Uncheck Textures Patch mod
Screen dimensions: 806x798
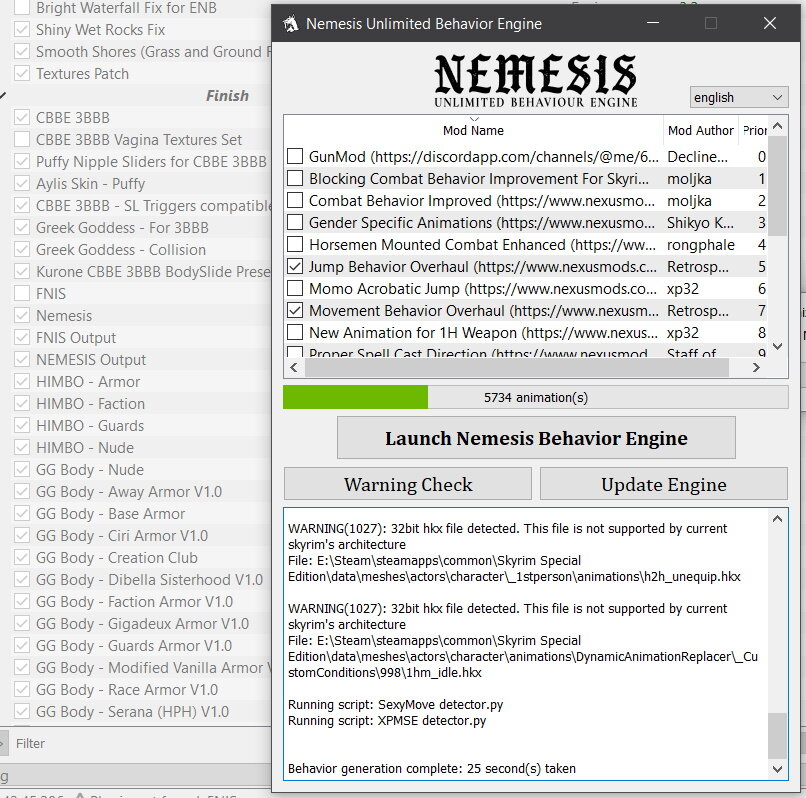[22, 74]
